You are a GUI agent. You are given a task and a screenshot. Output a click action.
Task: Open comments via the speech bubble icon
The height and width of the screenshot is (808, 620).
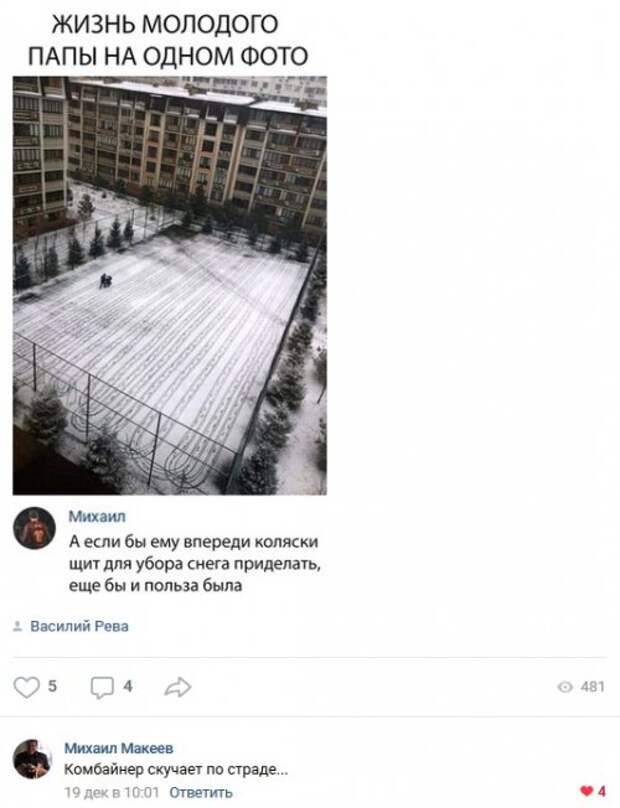(x=102, y=687)
